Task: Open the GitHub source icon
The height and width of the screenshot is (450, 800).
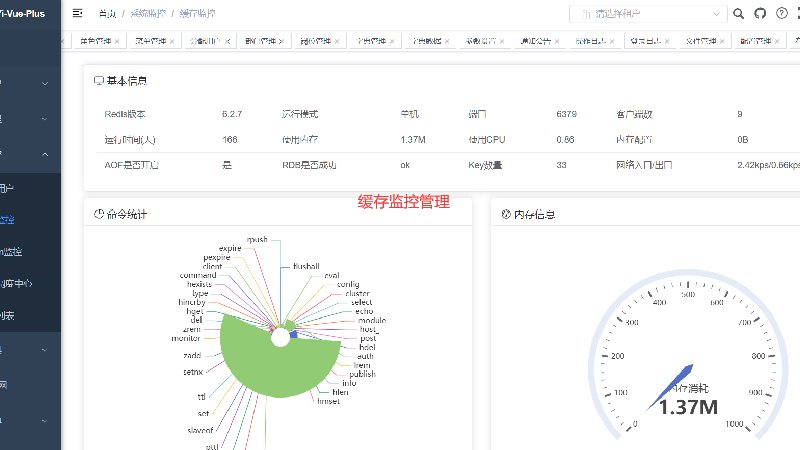Action: point(760,14)
